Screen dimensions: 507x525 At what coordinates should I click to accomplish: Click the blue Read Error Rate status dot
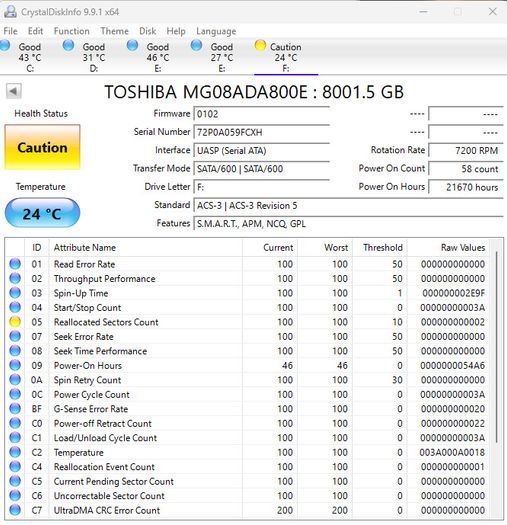15,264
